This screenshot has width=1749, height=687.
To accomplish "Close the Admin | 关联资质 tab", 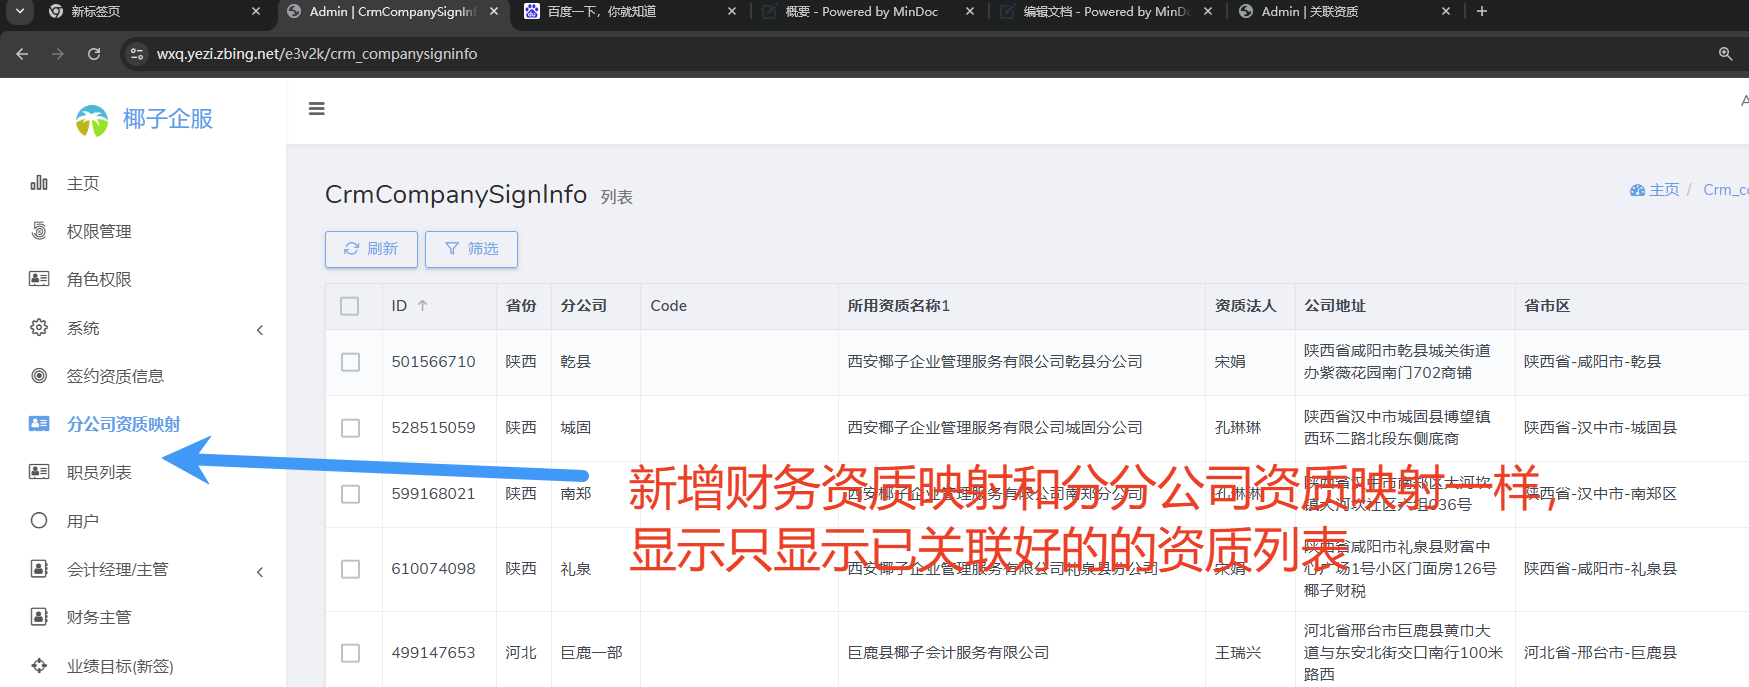I will pos(1446,11).
